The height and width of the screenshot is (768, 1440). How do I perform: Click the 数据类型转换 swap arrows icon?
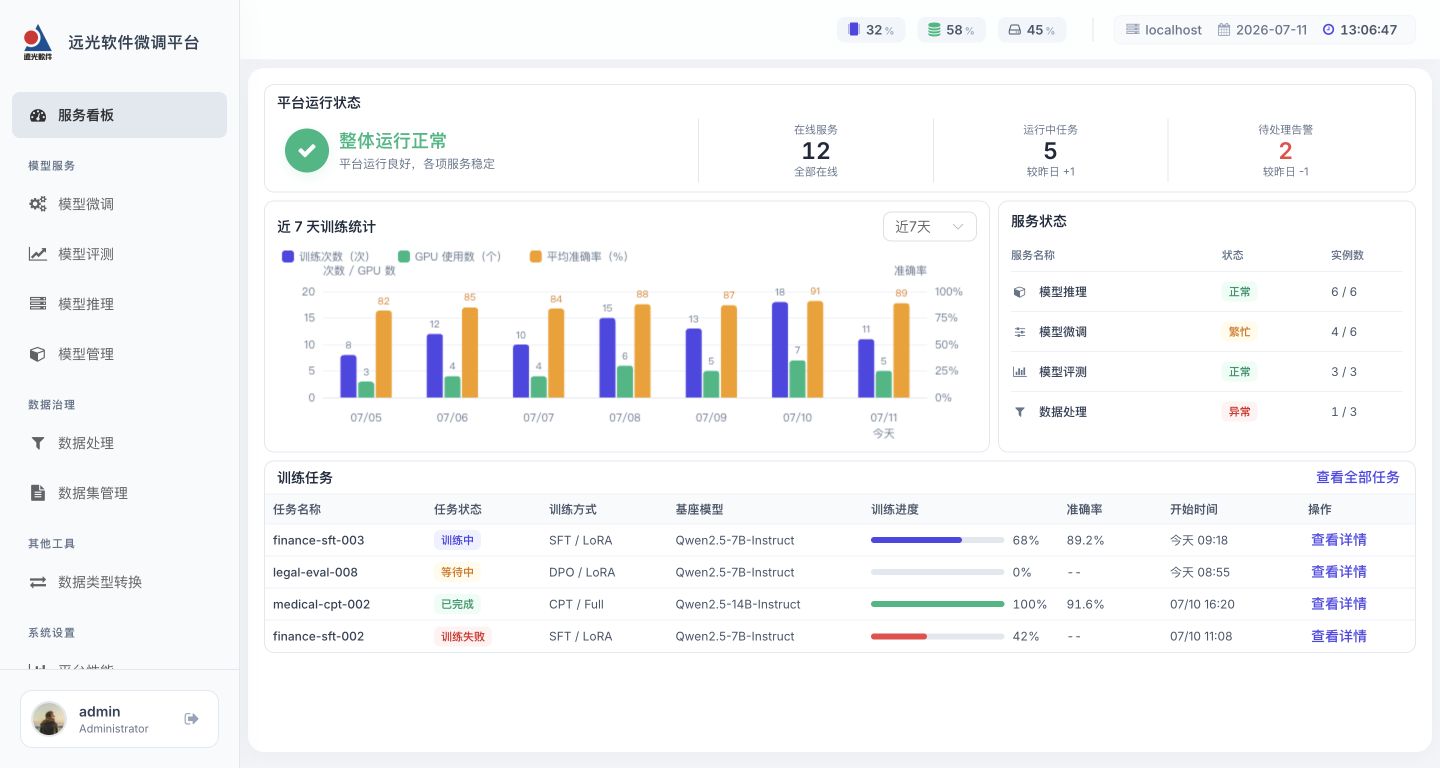pos(38,582)
